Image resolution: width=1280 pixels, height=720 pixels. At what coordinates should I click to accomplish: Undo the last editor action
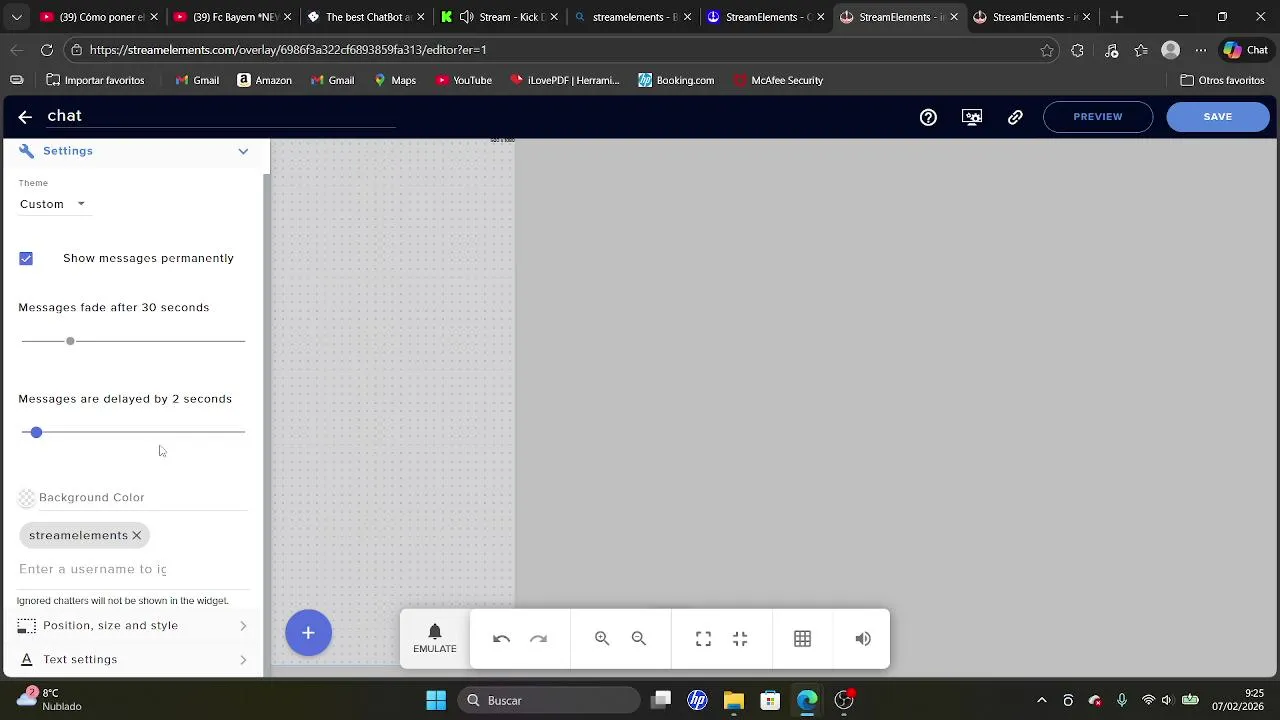[x=502, y=639]
